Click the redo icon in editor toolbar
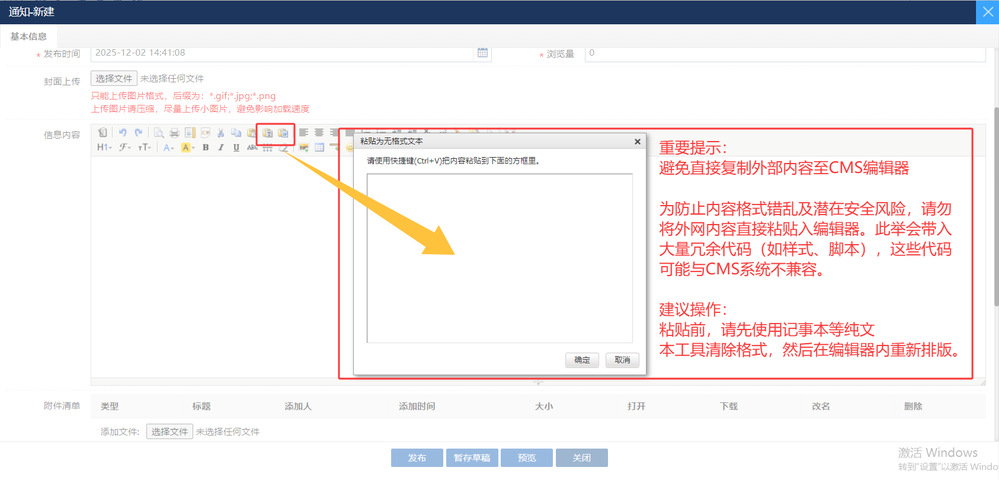Screen dimensions: 999x480 (137, 132)
